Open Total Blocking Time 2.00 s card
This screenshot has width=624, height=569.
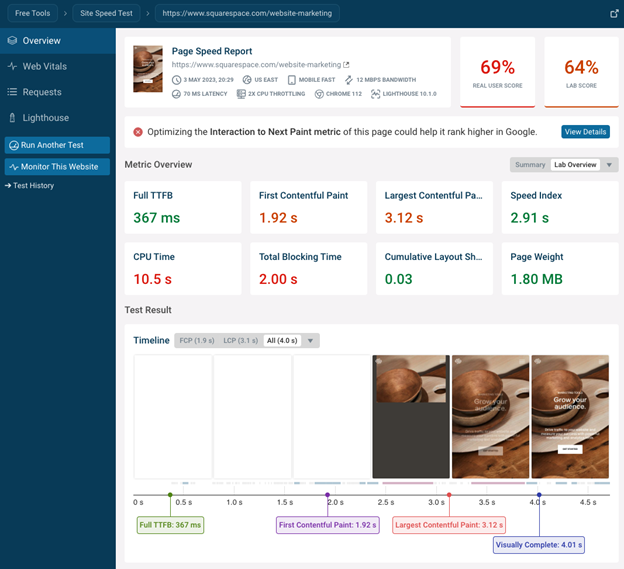(x=308, y=269)
